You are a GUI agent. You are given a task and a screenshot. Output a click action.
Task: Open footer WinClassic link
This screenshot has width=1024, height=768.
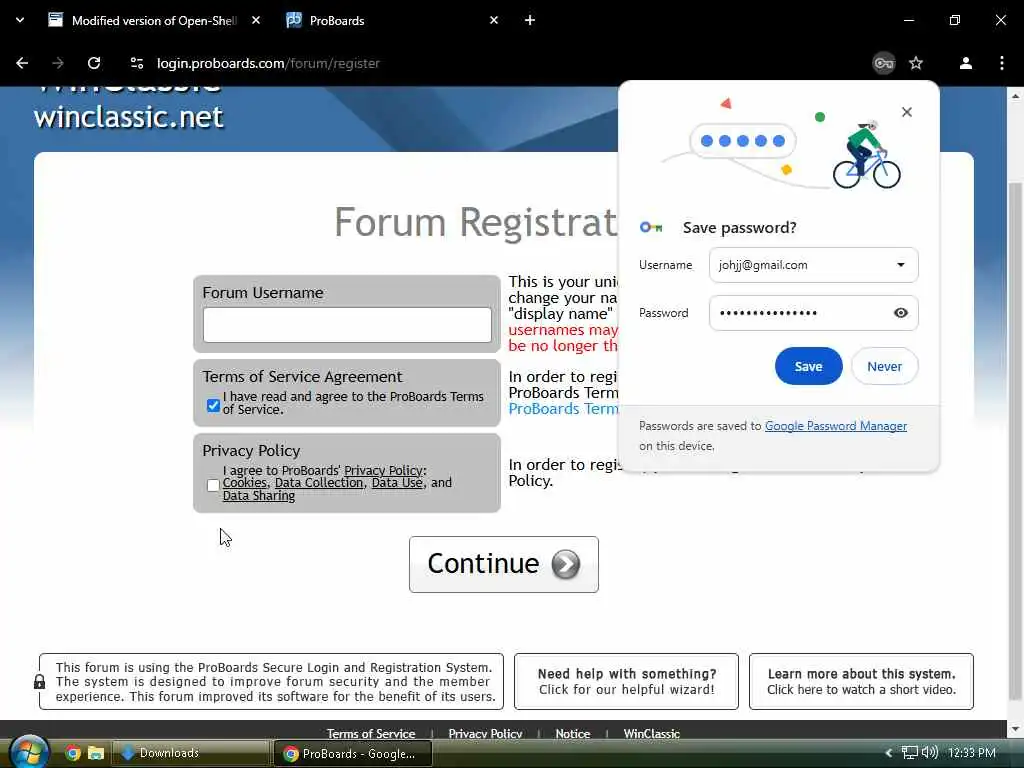coord(652,733)
